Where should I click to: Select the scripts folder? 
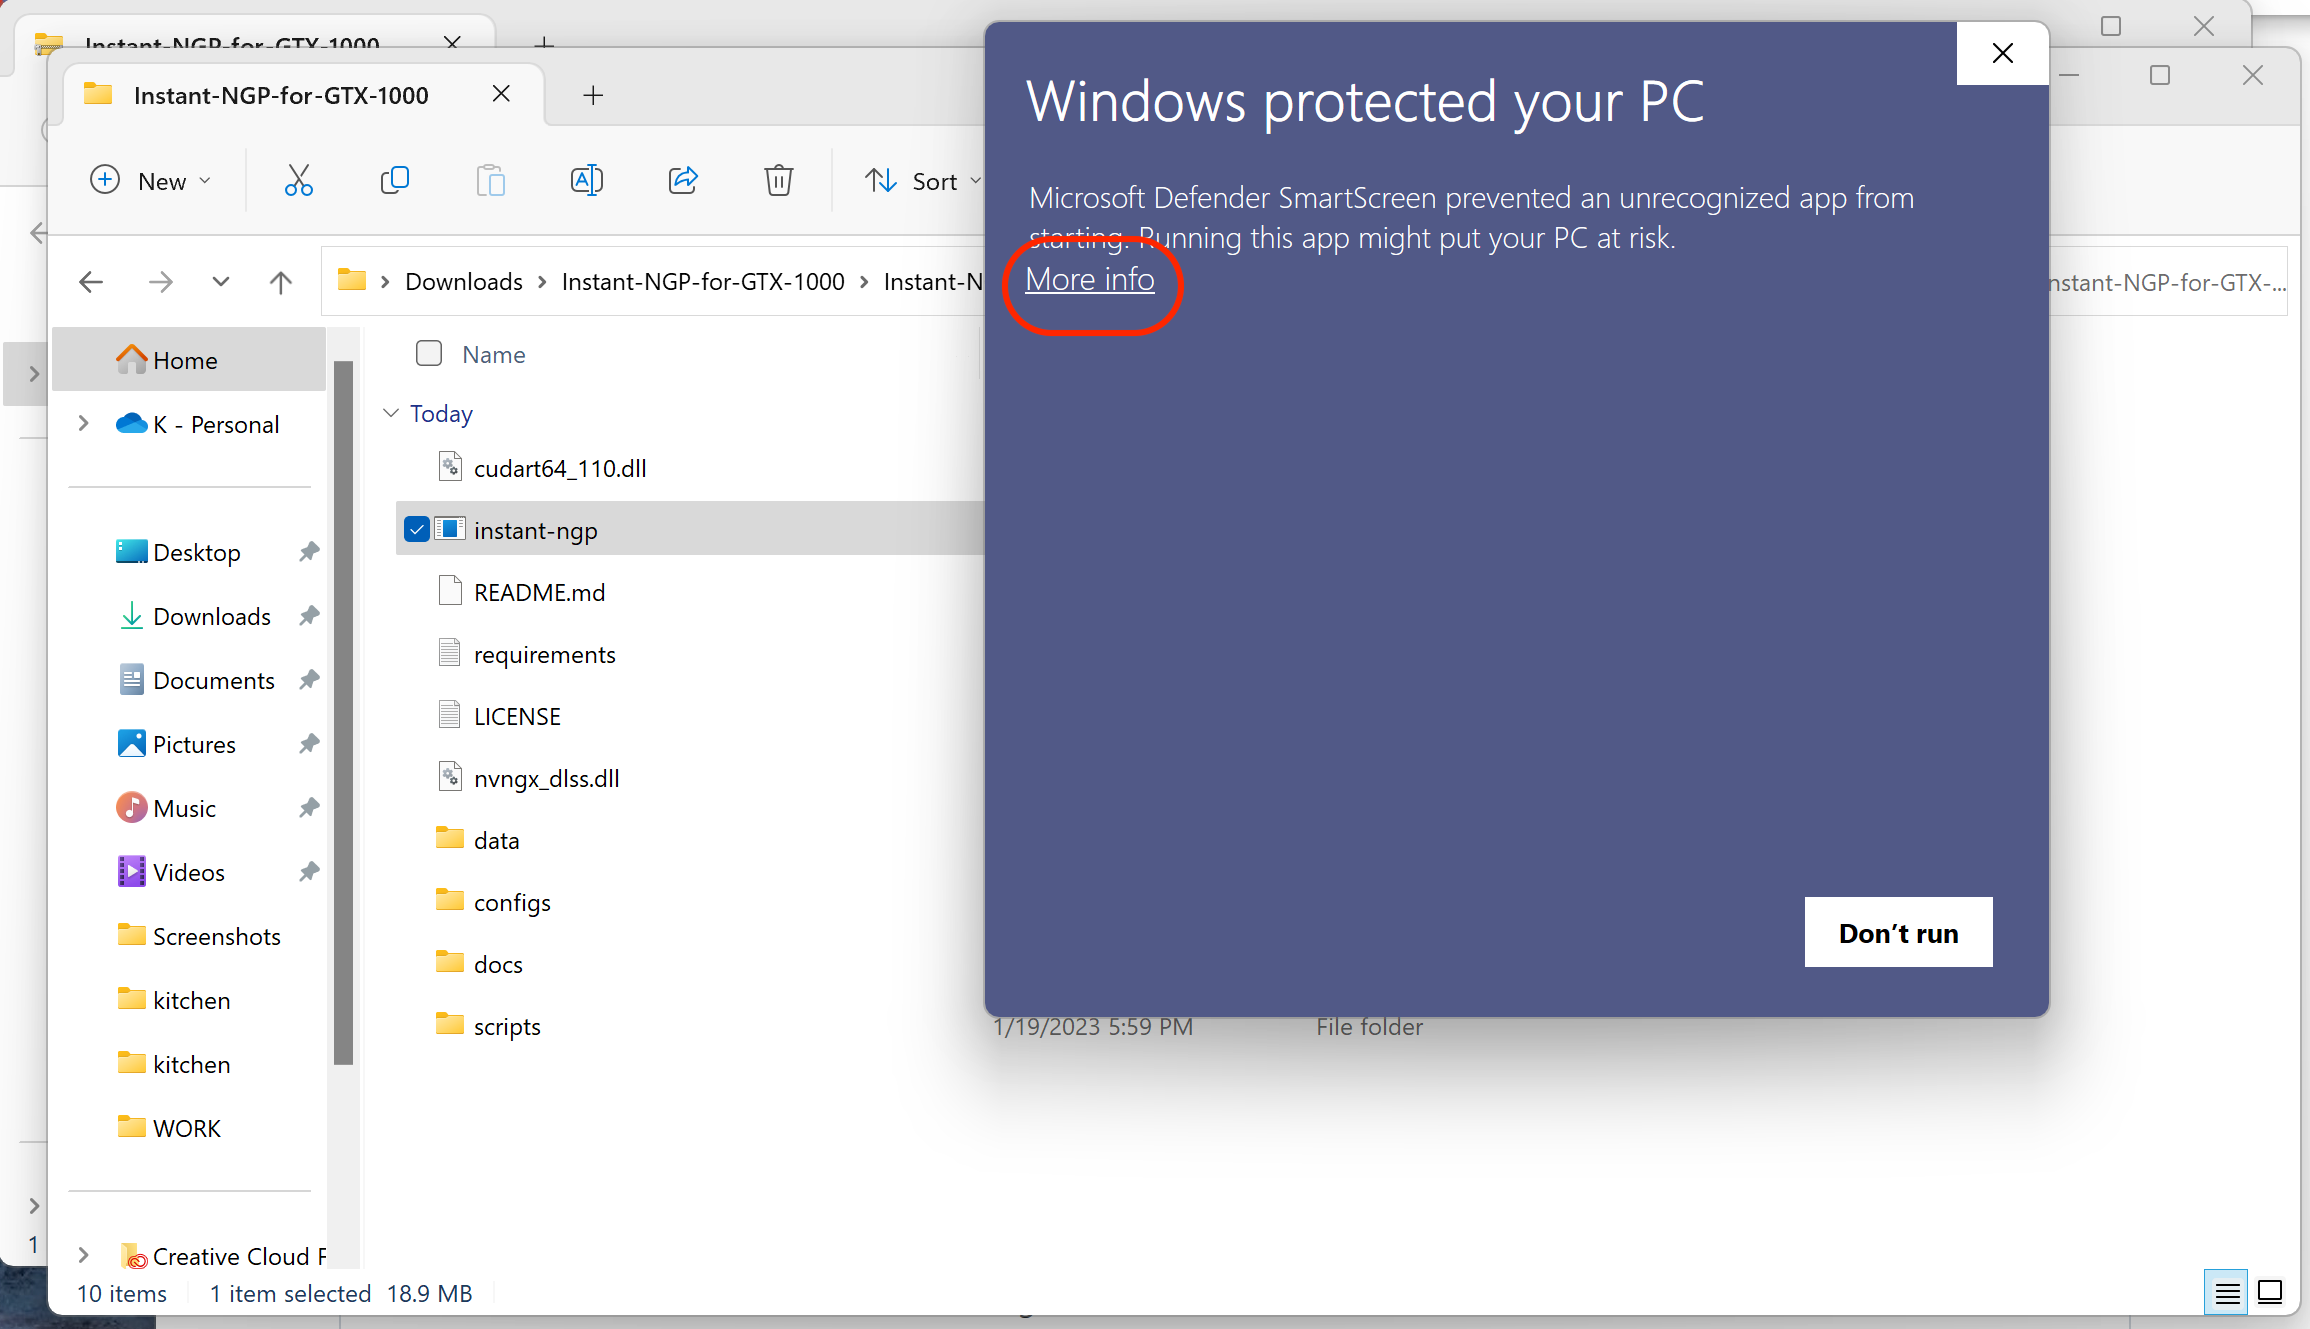[x=507, y=1026]
